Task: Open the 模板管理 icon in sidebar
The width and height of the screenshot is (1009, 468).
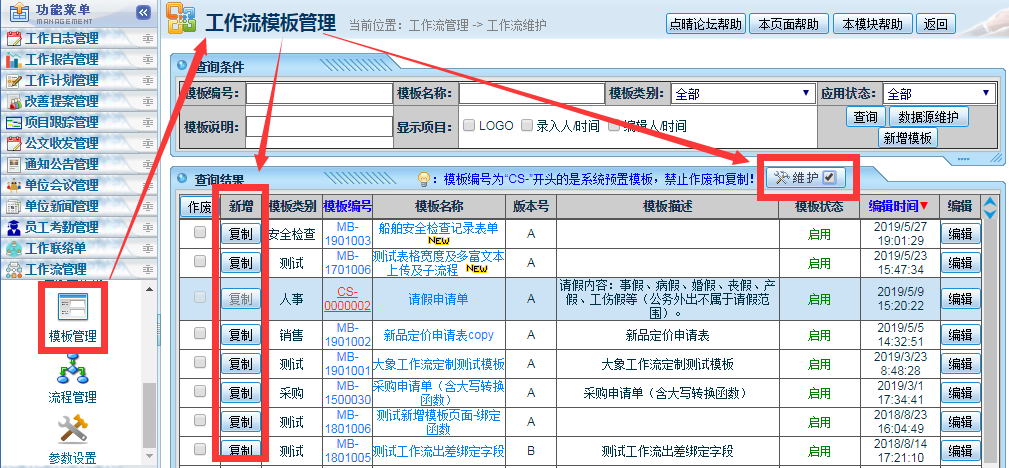Action: click(72, 308)
